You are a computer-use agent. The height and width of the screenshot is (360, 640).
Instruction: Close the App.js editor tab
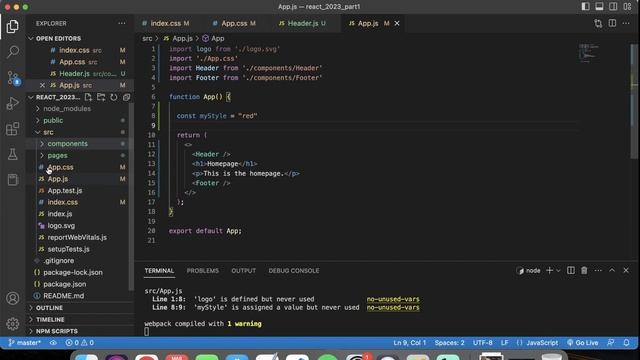(x=397, y=23)
